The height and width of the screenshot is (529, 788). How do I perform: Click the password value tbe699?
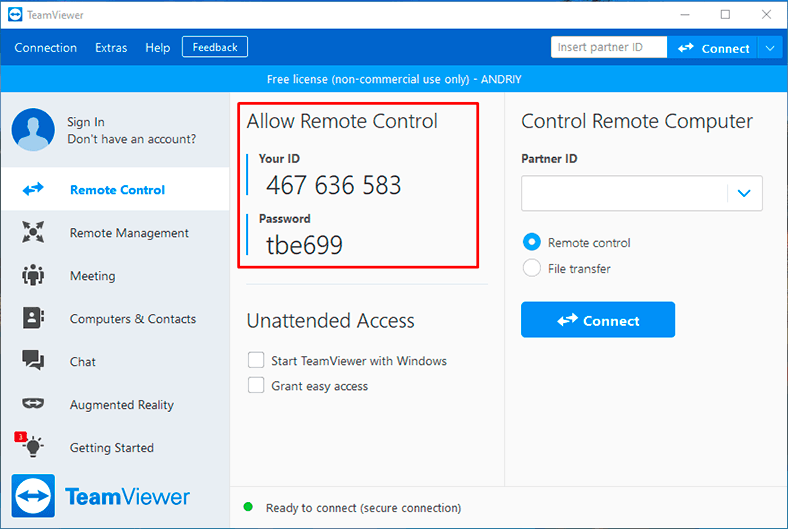305,245
